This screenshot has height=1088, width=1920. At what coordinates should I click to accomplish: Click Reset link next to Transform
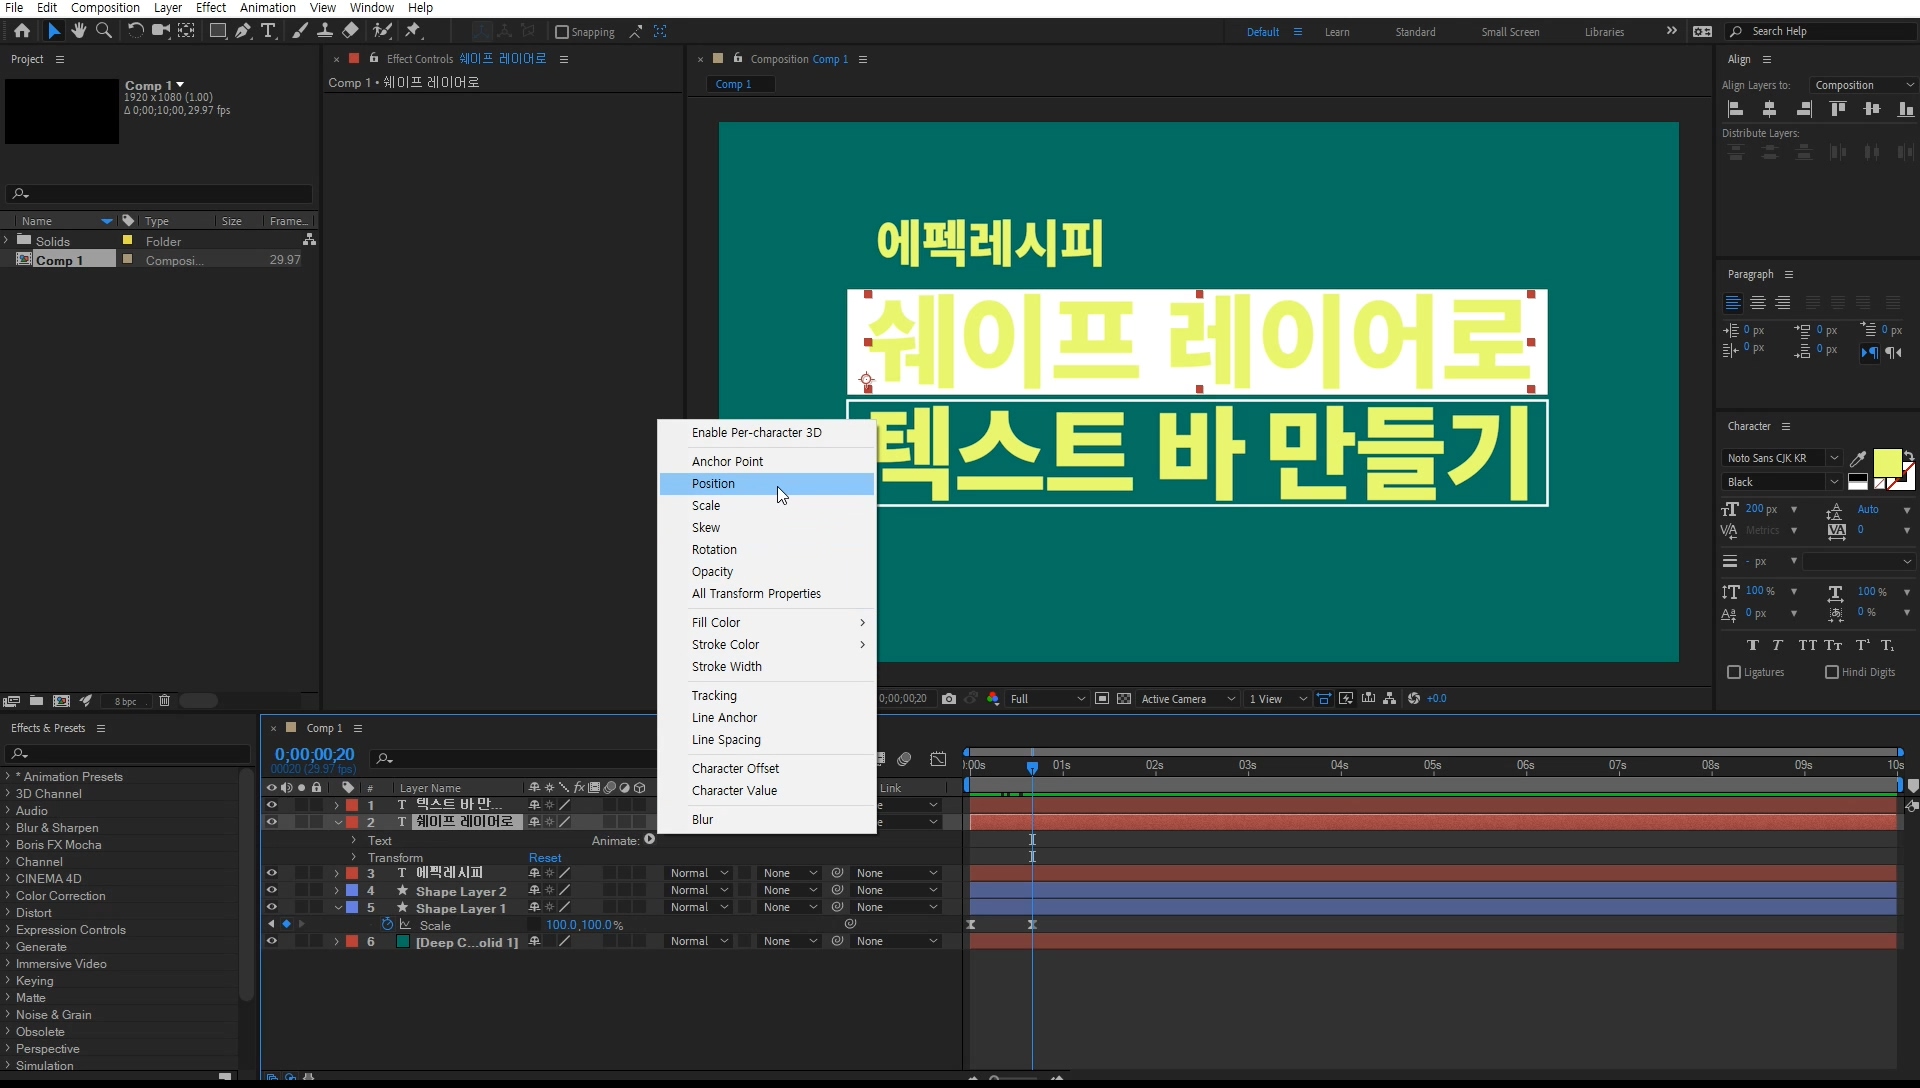(x=545, y=858)
